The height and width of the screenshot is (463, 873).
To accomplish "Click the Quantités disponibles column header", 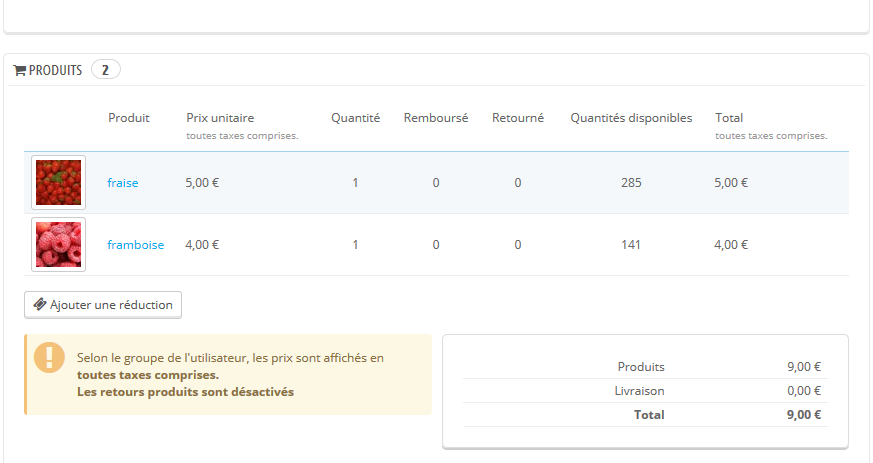I will (x=631, y=118).
